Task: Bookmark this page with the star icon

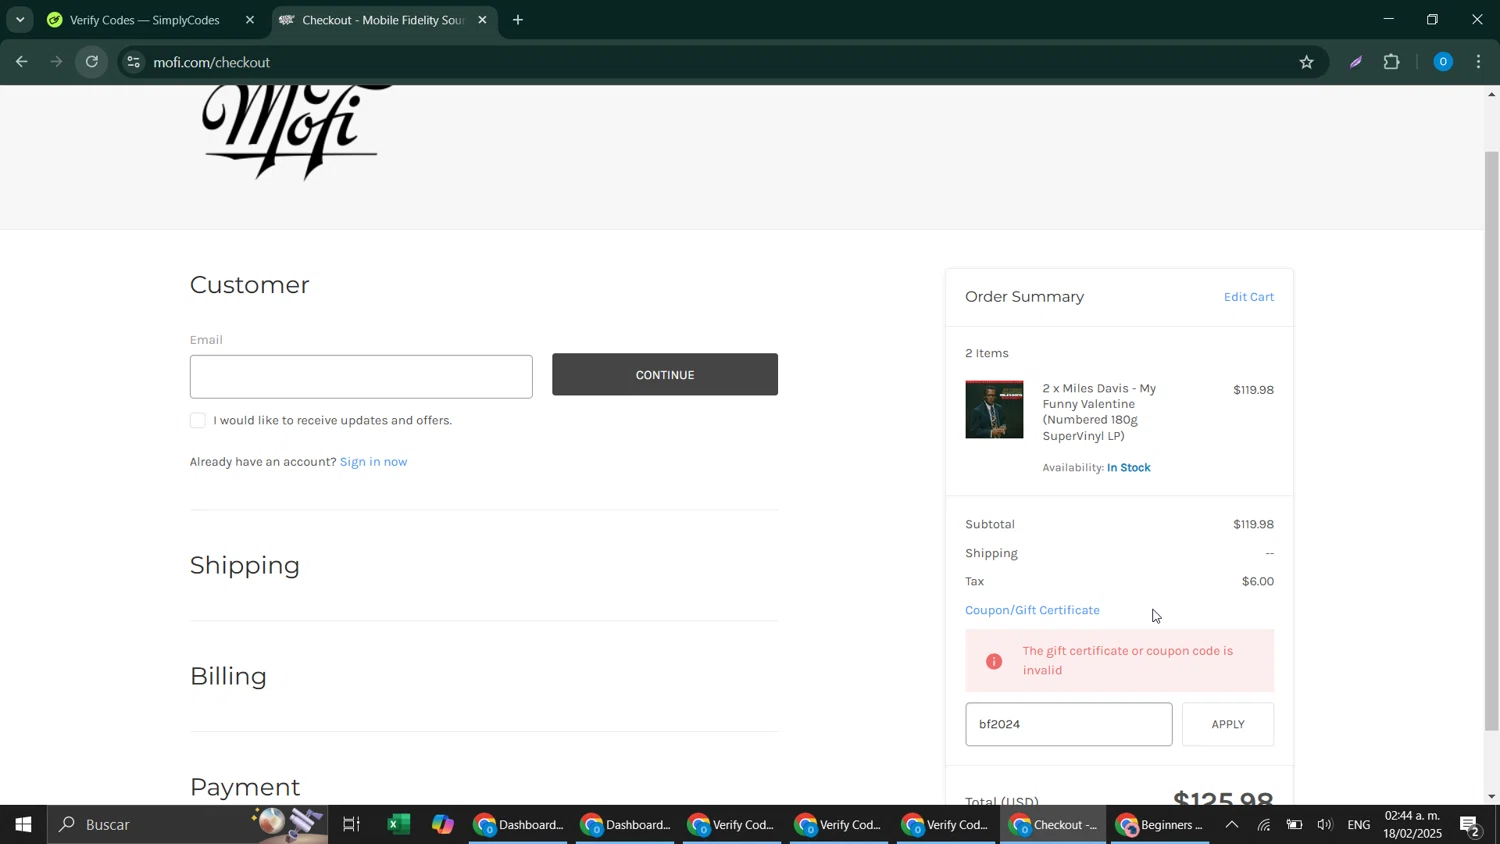Action: click(1306, 62)
